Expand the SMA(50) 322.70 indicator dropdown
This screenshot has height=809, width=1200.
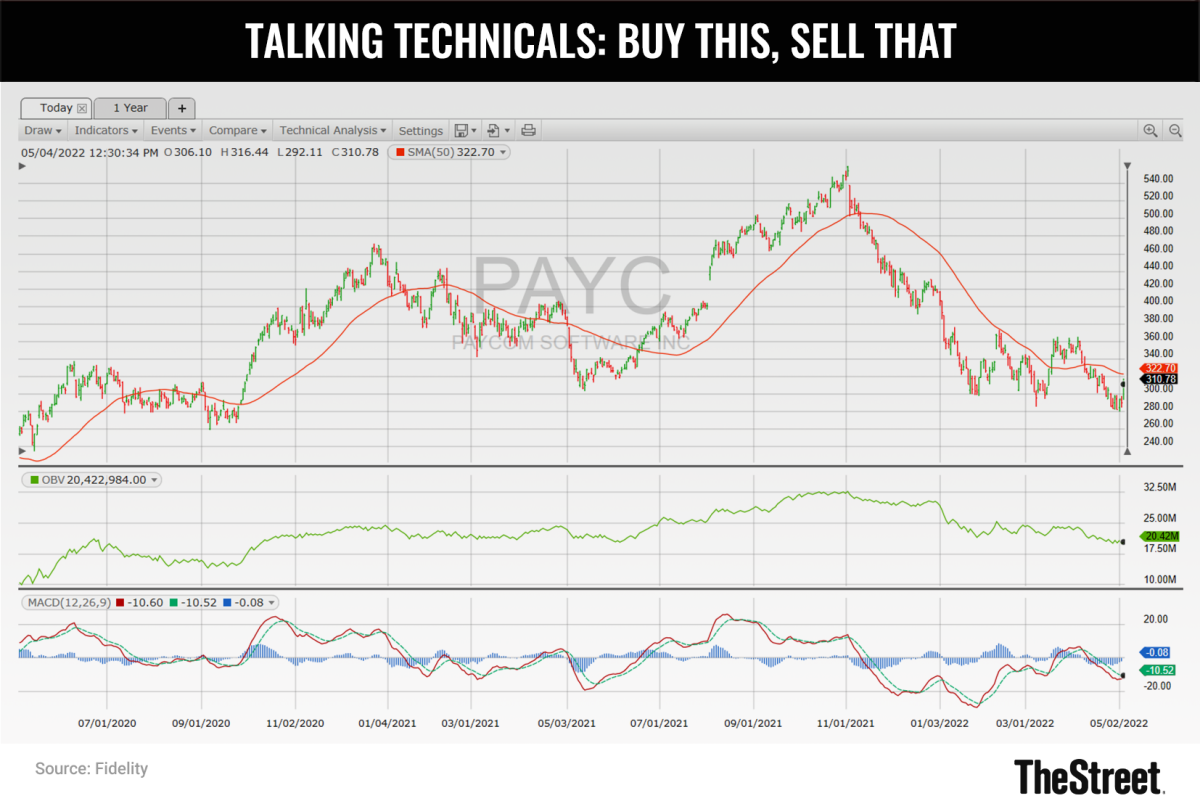click(504, 152)
